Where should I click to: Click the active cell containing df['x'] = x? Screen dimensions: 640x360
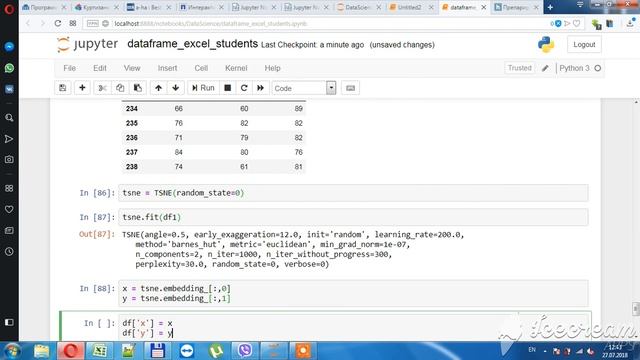pyautogui.click(x=353, y=327)
